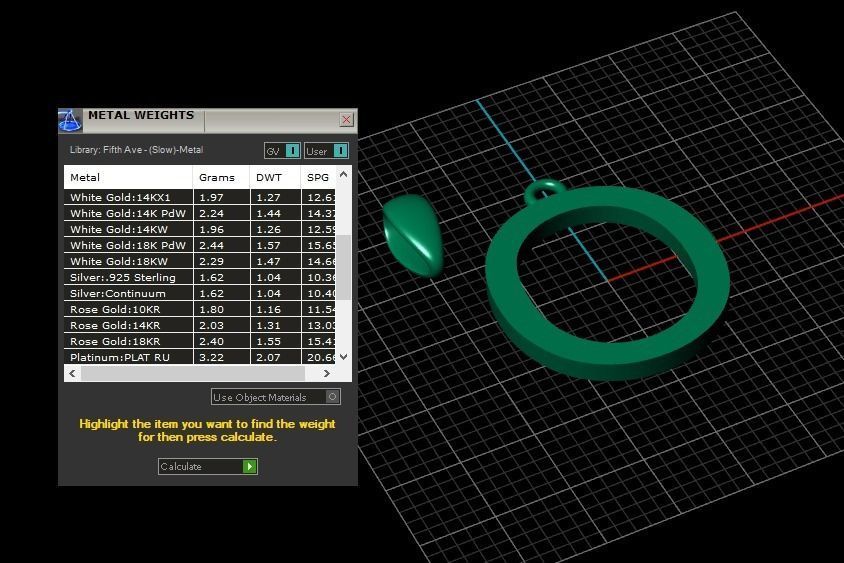This screenshot has height=563, width=844.
Task: Toggle the User library switch
Action: (326, 151)
